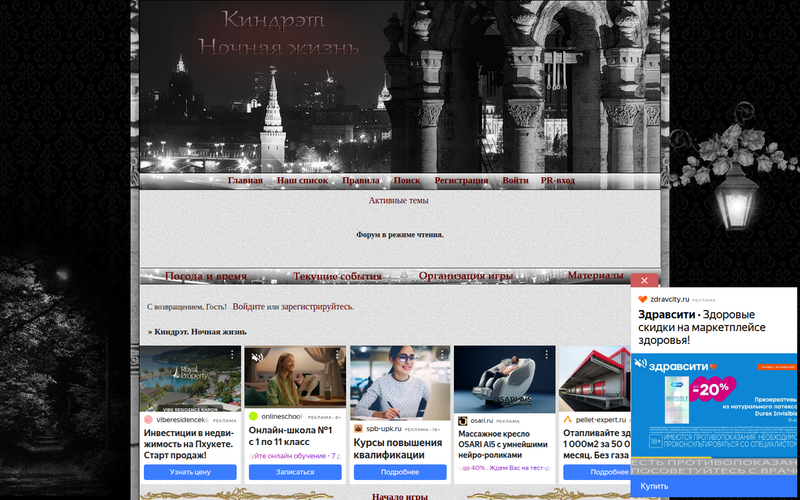Screen dimensions: 800x500
Task: Unmute the online school video ad
Action: tap(257, 357)
